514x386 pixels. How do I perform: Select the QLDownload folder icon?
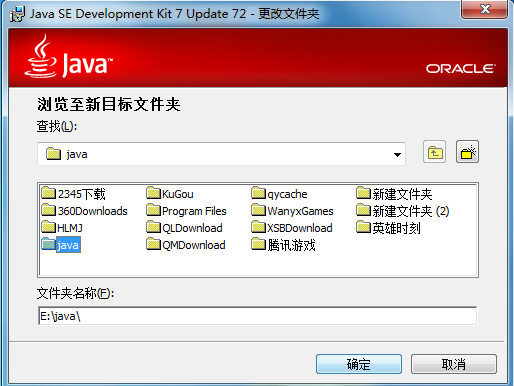click(x=154, y=227)
